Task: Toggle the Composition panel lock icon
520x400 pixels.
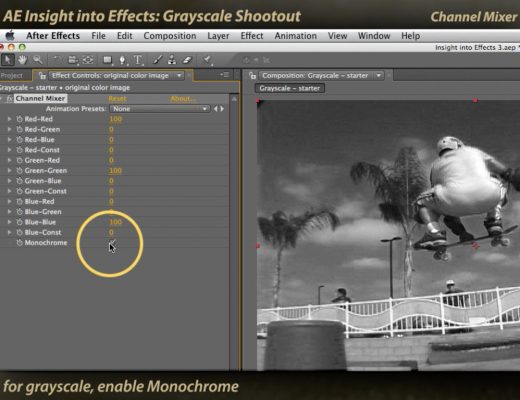Action: click(252, 76)
